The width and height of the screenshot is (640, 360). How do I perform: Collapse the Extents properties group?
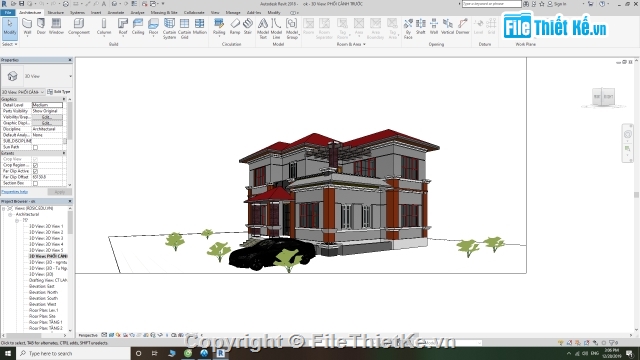[x=64, y=153]
